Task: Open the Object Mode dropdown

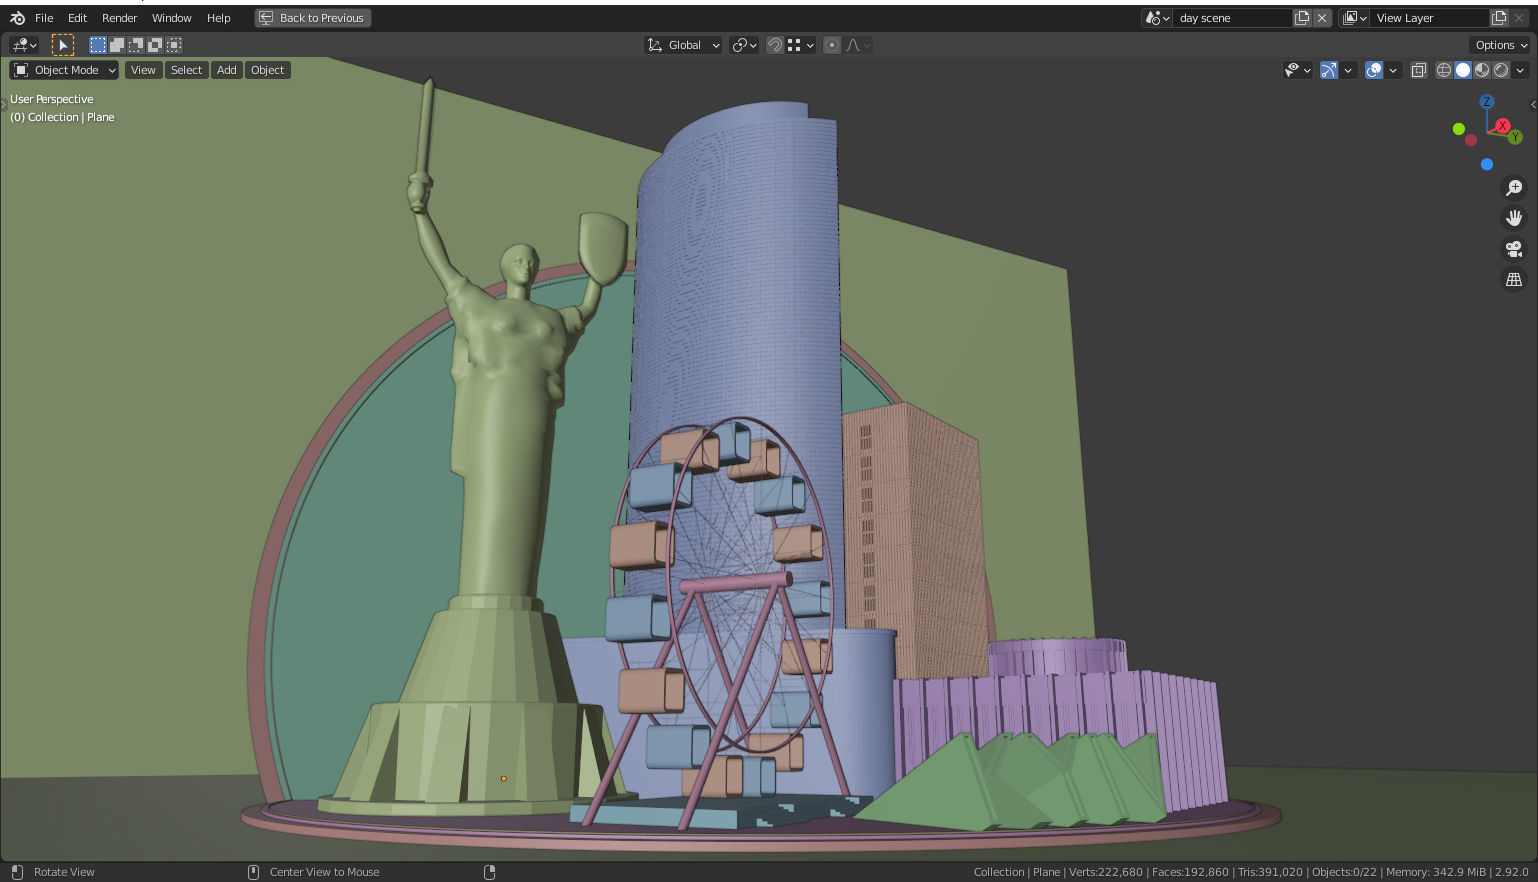Action: pyautogui.click(x=64, y=70)
